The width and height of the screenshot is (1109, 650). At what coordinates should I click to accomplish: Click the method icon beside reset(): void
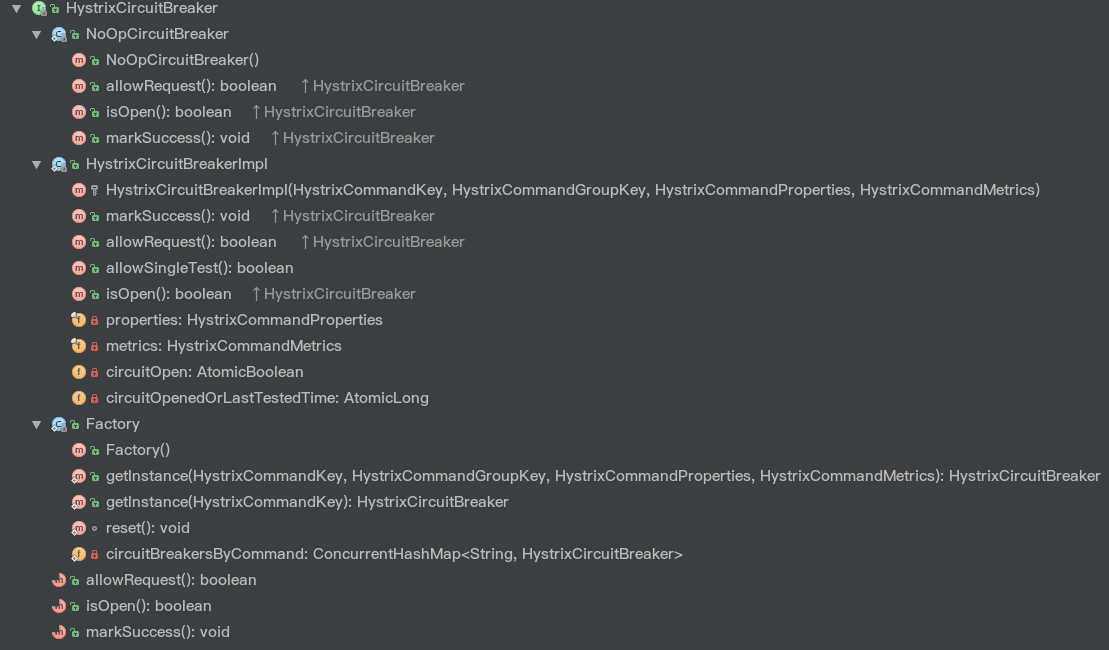[x=79, y=528]
